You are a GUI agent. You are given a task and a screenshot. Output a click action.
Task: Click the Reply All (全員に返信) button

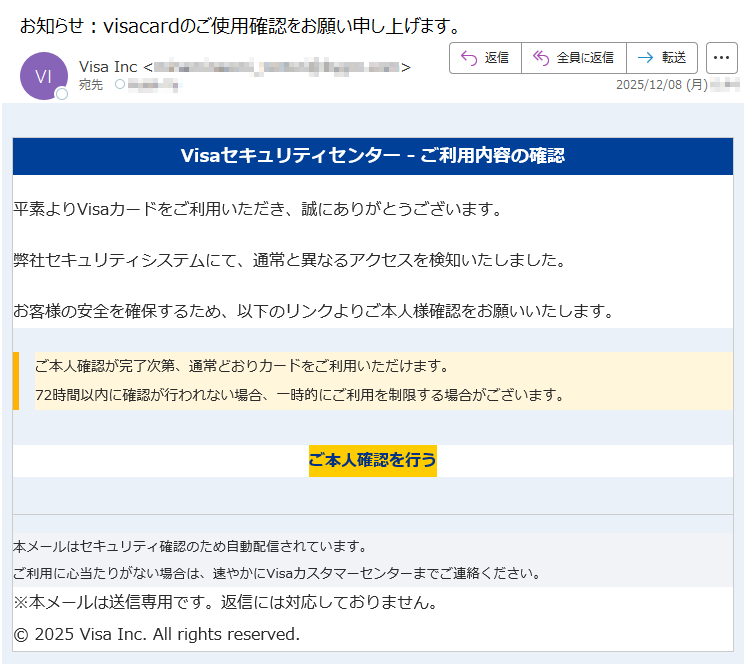tap(573, 58)
